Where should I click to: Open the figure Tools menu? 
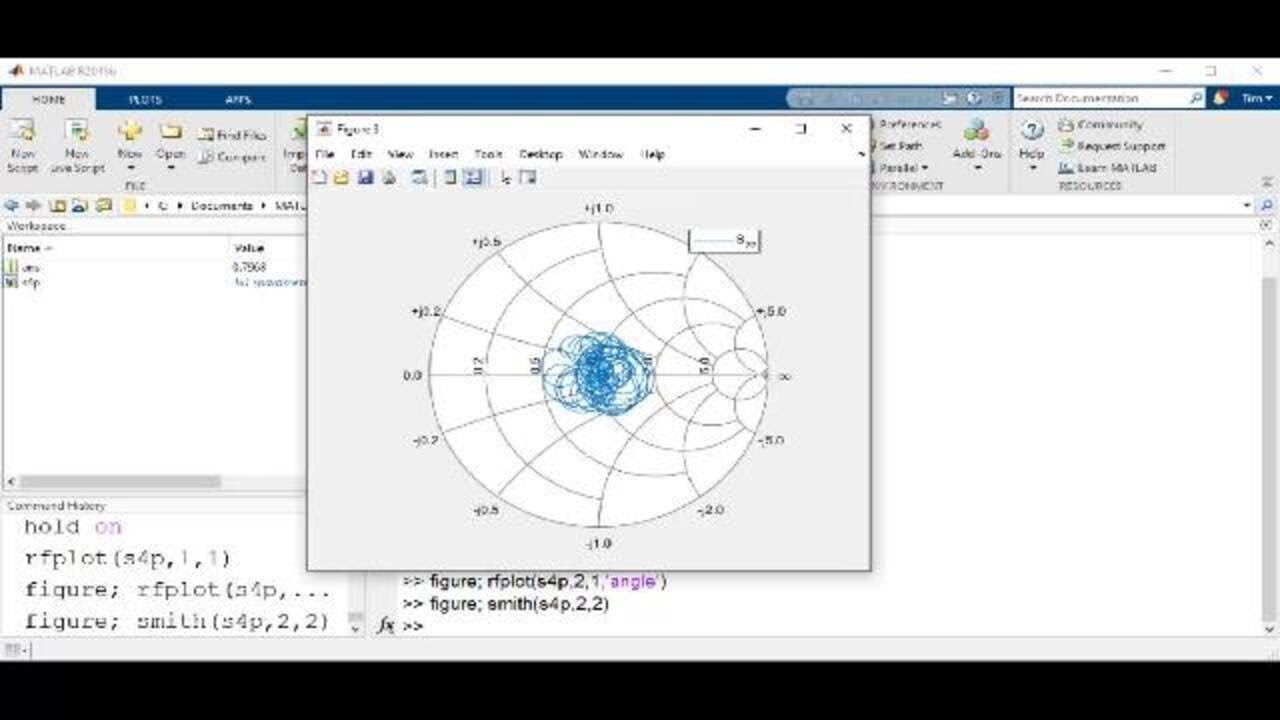[488, 154]
